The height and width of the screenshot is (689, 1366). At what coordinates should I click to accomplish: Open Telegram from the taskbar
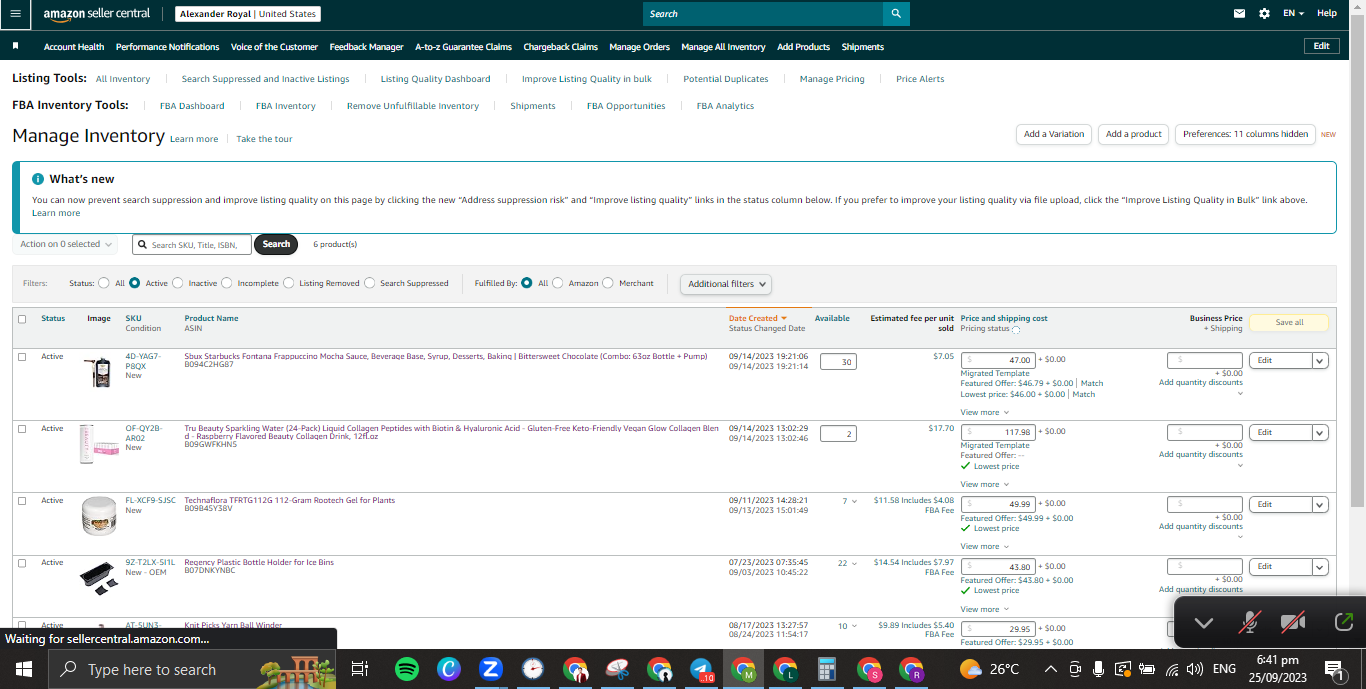click(701, 669)
